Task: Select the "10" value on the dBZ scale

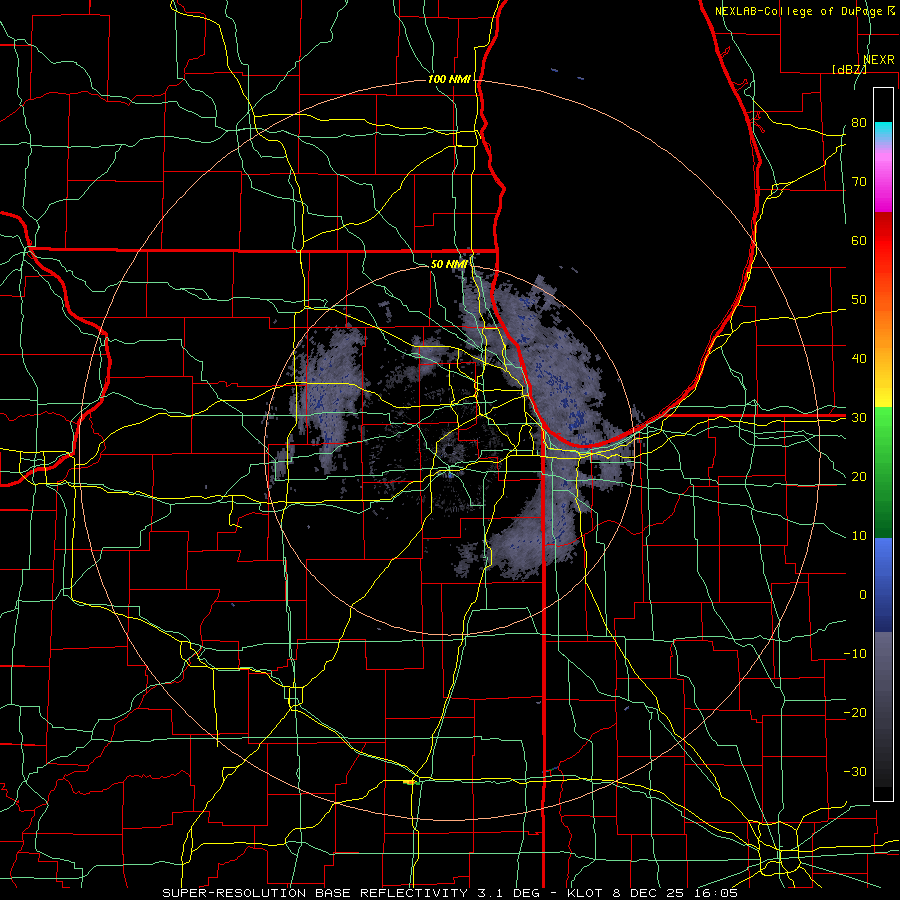Action: tap(859, 536)
